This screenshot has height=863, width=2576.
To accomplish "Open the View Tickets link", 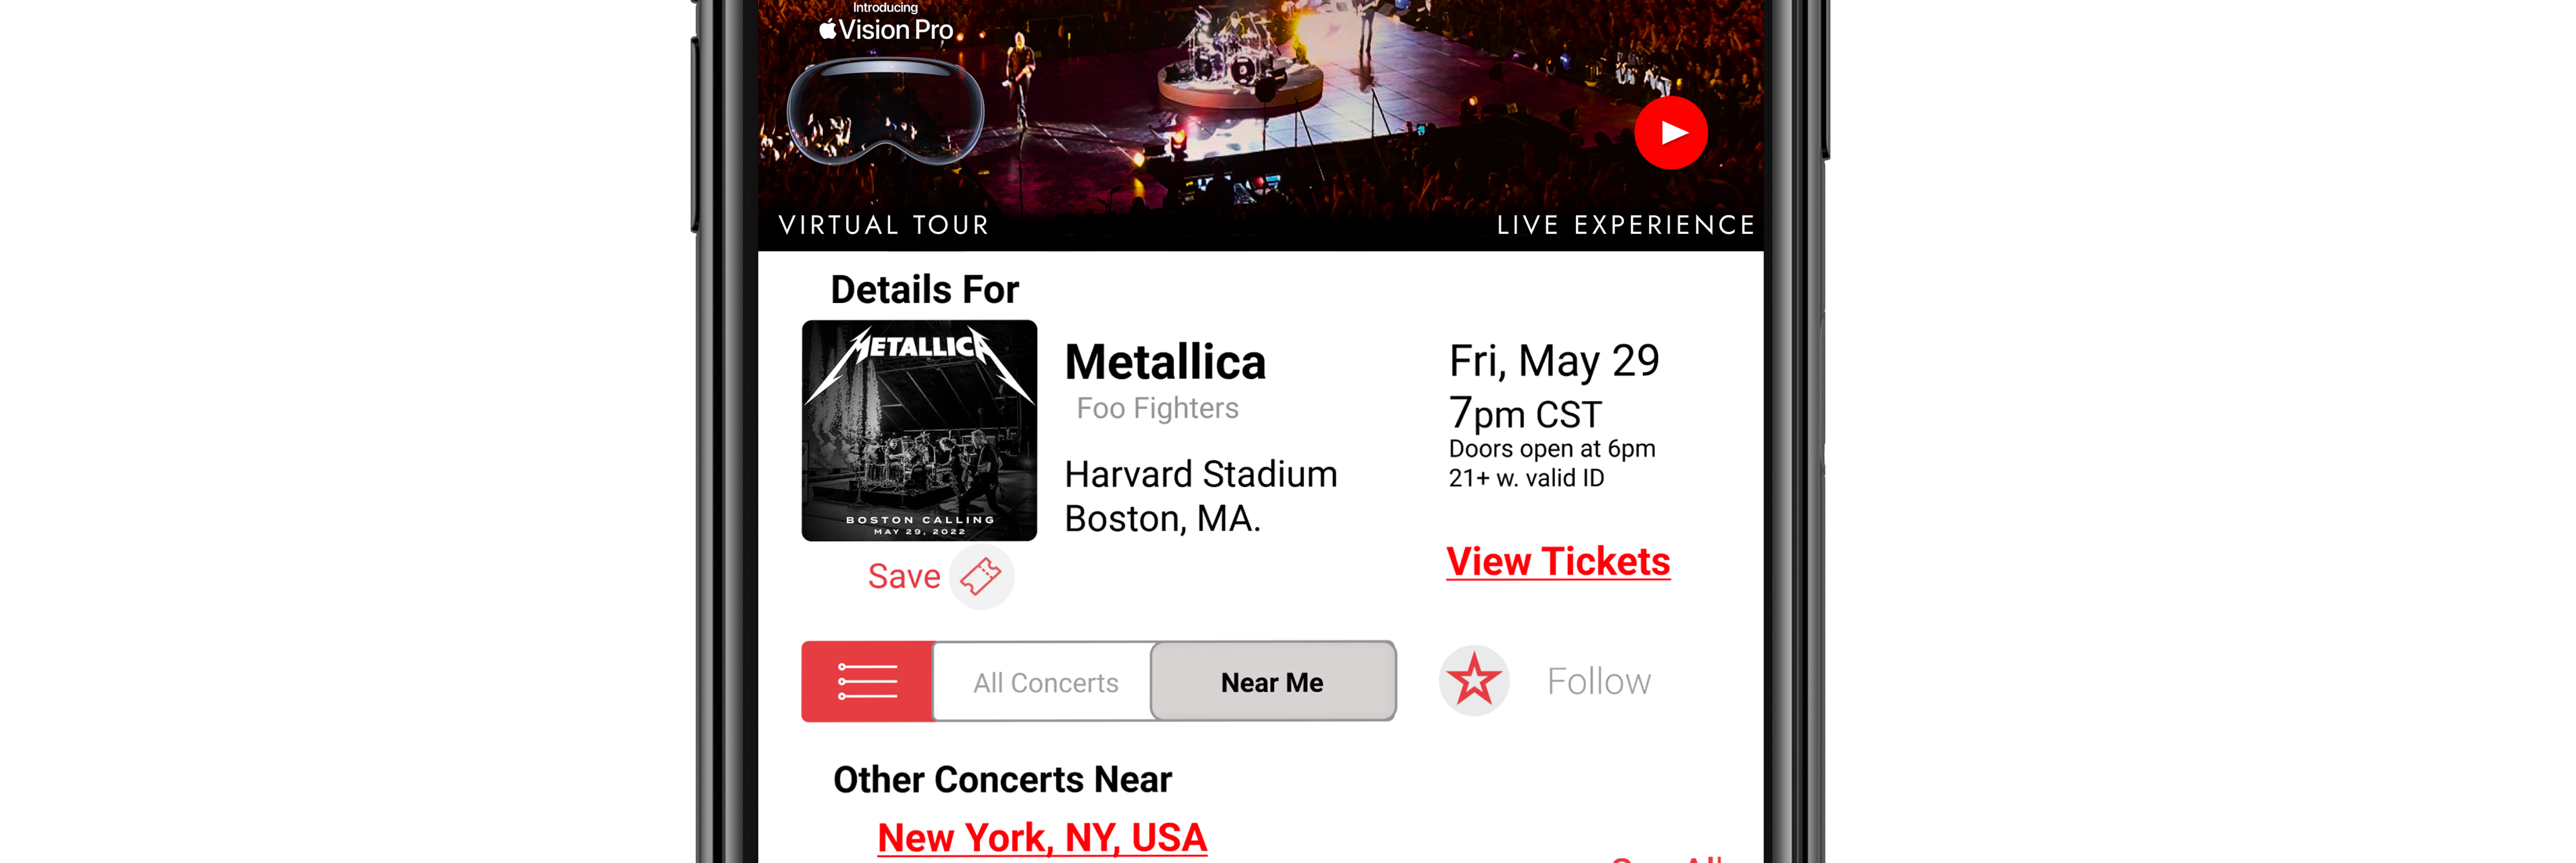I will point(1557,562).
